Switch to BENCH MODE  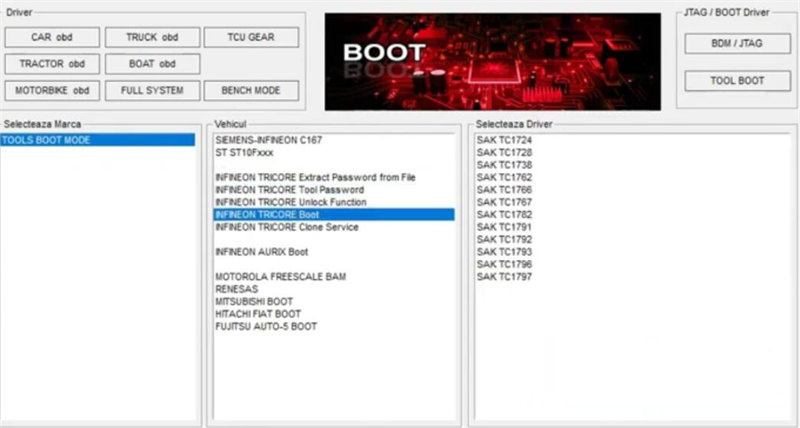pos(251,90)
